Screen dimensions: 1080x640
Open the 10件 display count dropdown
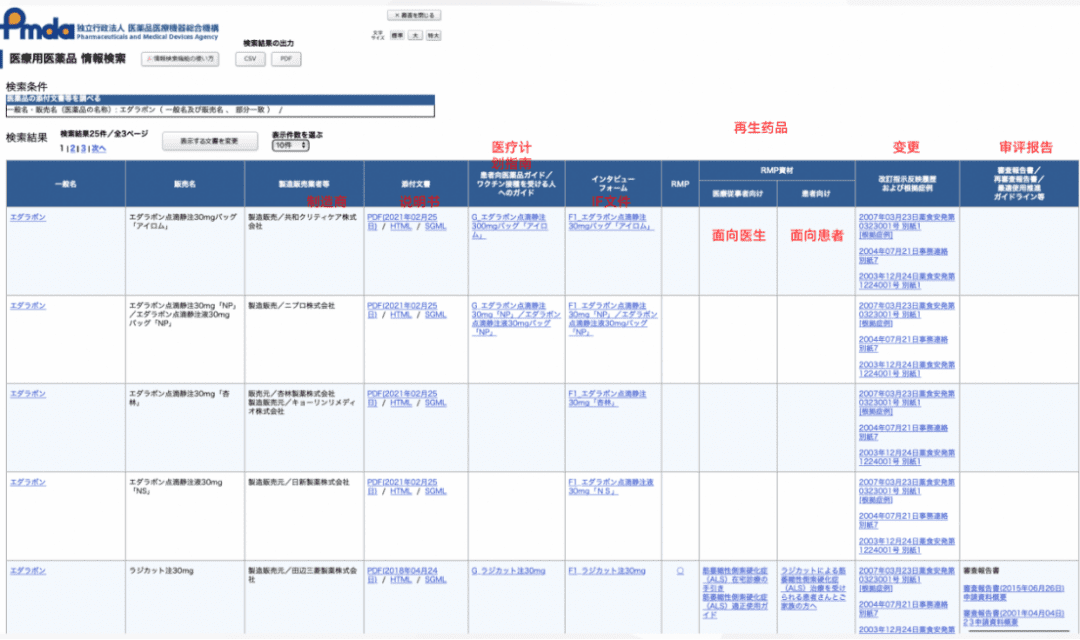tap(291, 146)
